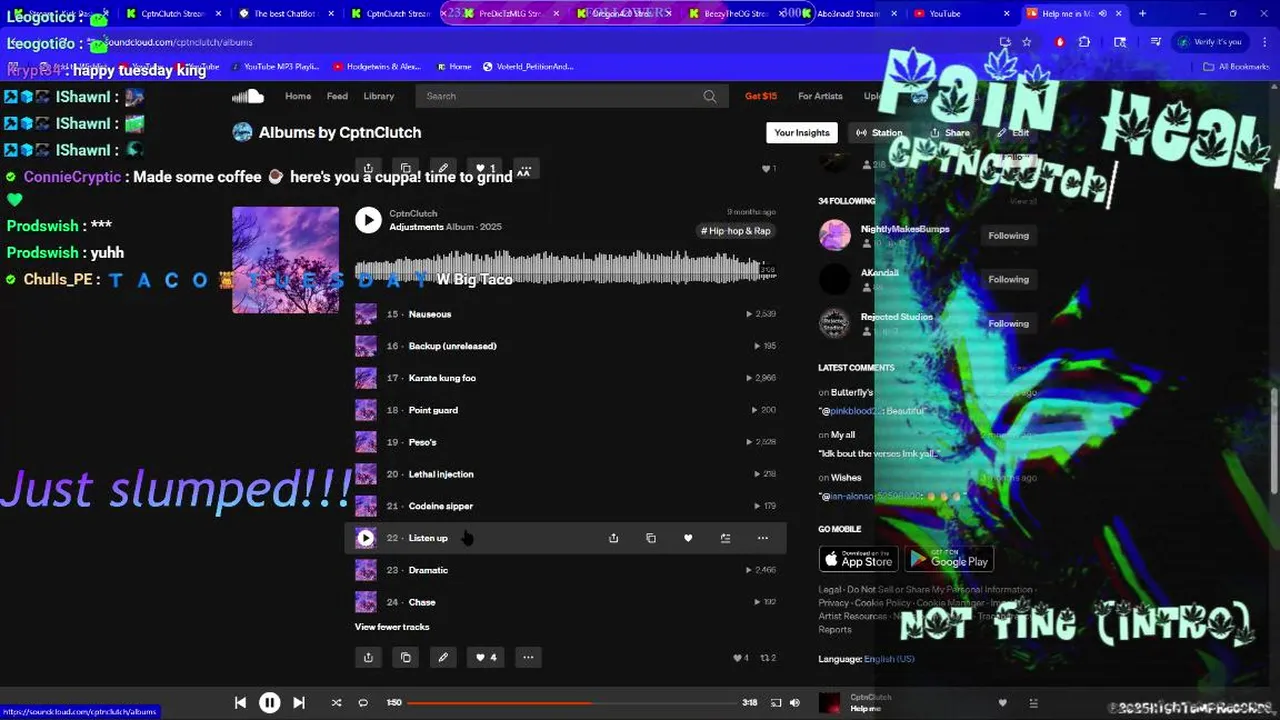Click the Hip-hop & Rap tag

pos(736,231)
